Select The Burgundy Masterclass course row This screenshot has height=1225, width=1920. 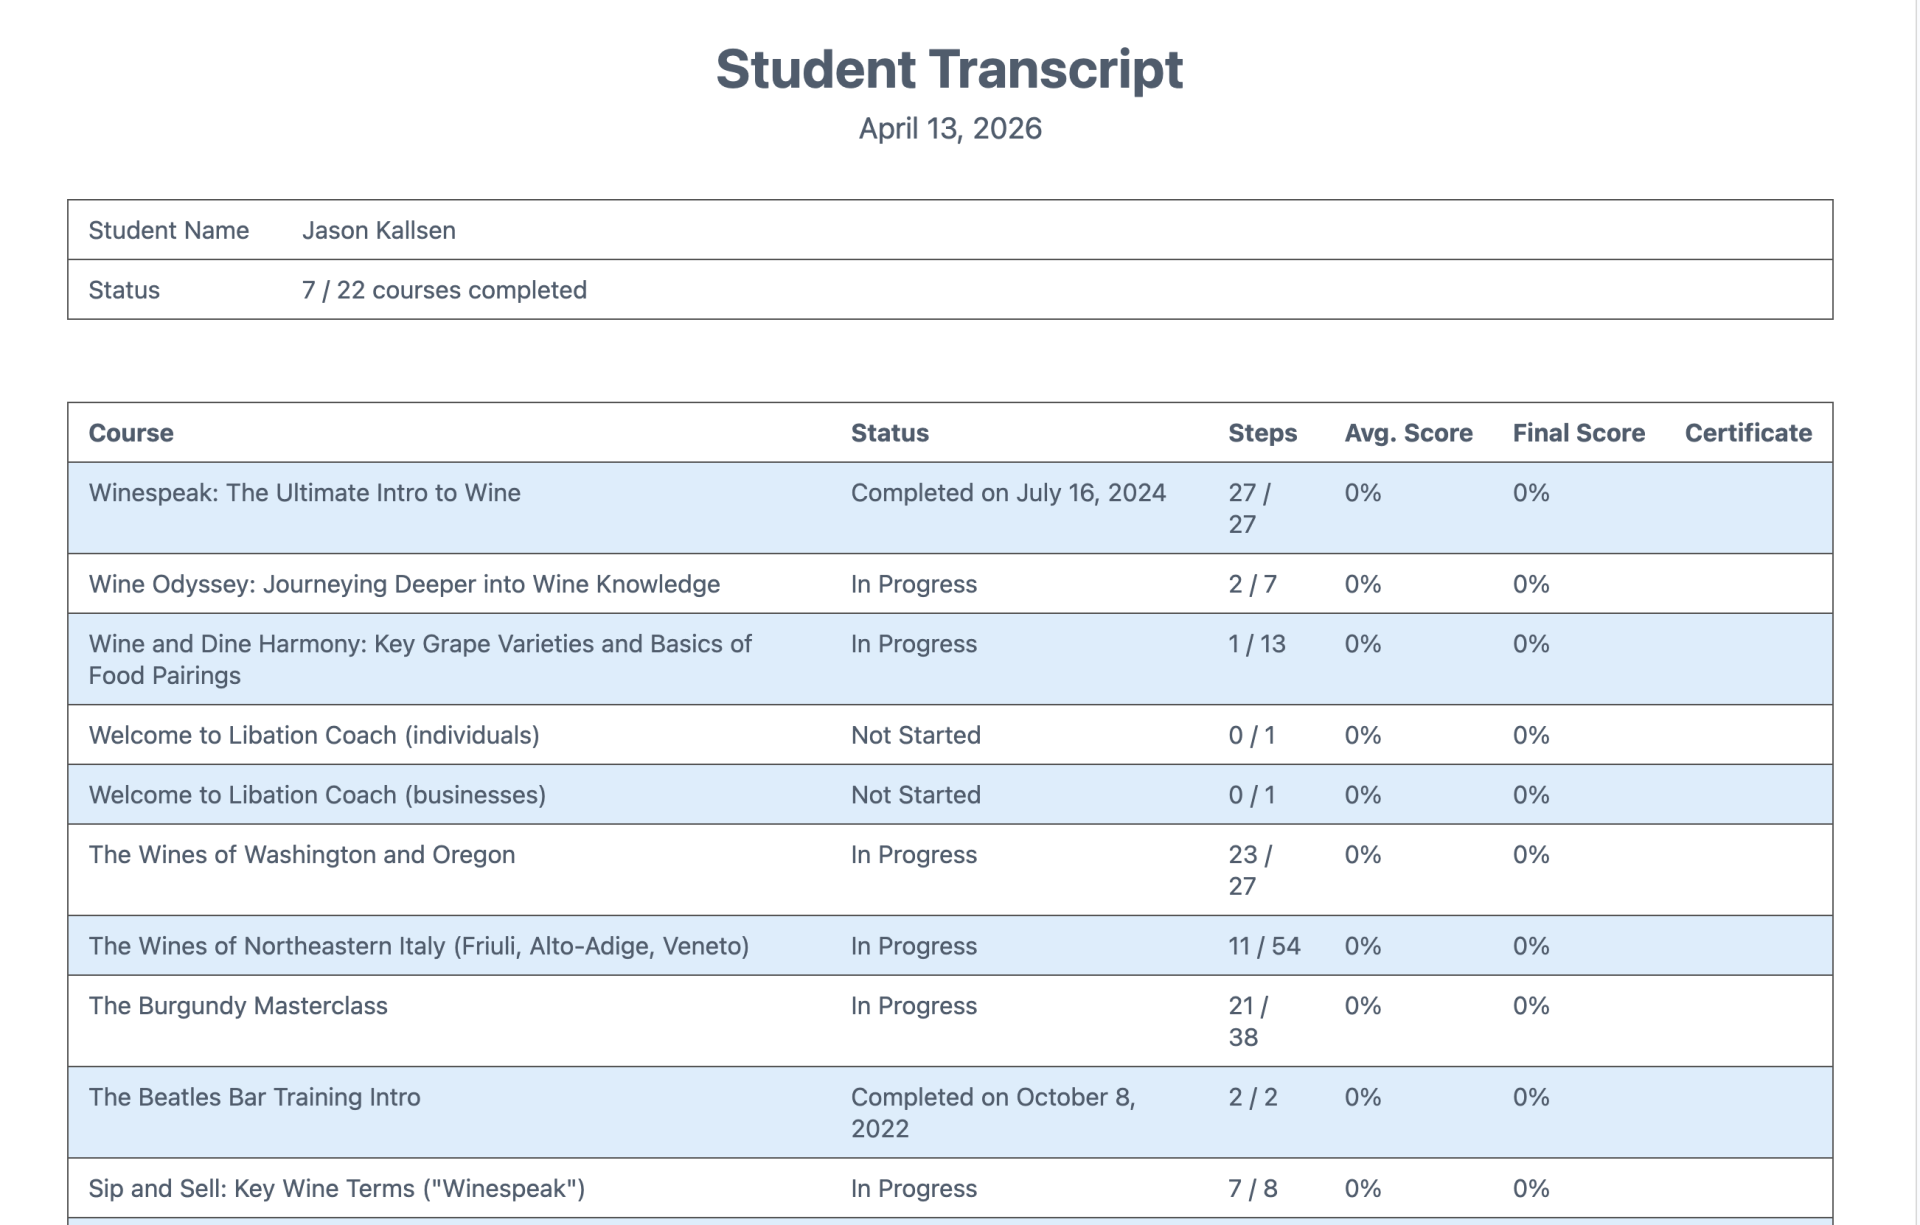[950, 1021]
